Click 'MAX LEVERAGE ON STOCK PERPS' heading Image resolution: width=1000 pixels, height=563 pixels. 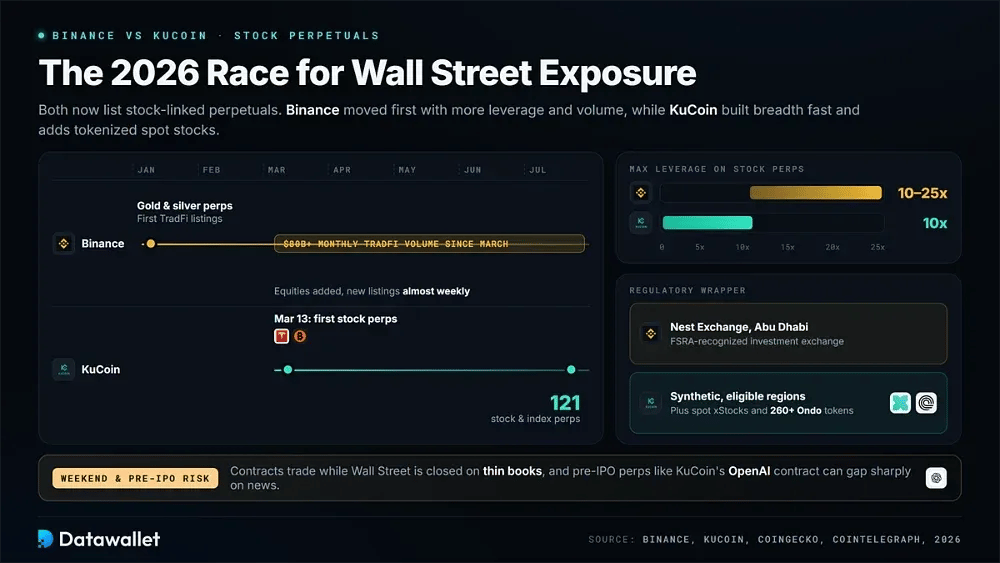click(x=717, y=169)
